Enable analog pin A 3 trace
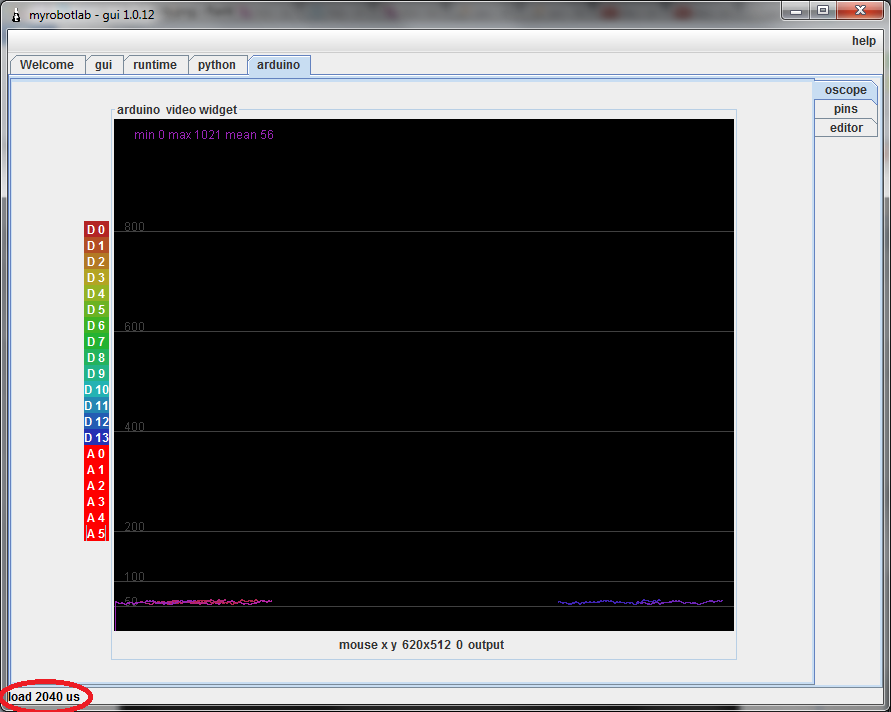 pyautogui.click(x=96, y=502)
